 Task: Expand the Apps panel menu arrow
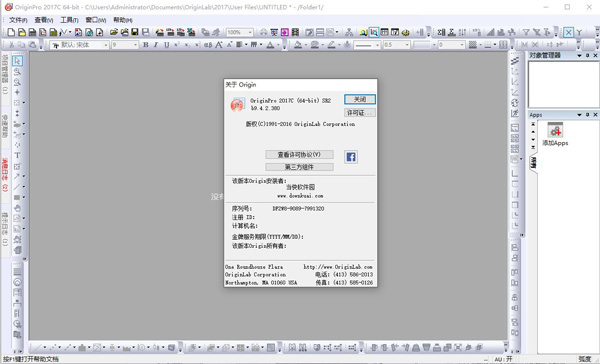579,115
